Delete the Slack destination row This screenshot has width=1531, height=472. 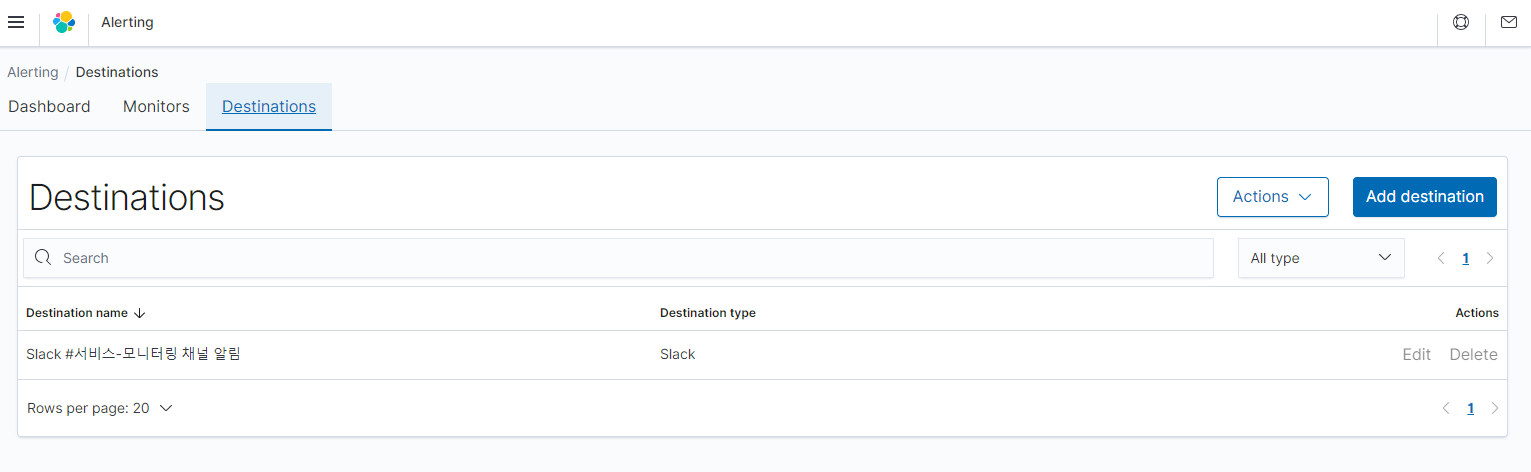(1473, 354)
